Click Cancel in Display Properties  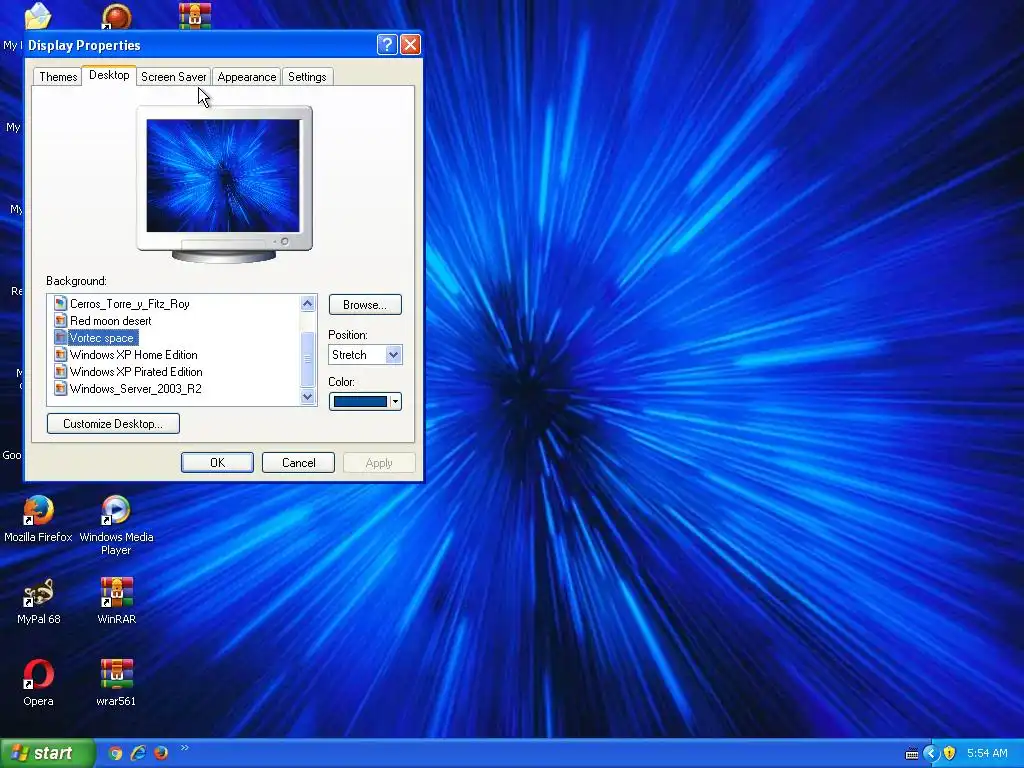298,462
